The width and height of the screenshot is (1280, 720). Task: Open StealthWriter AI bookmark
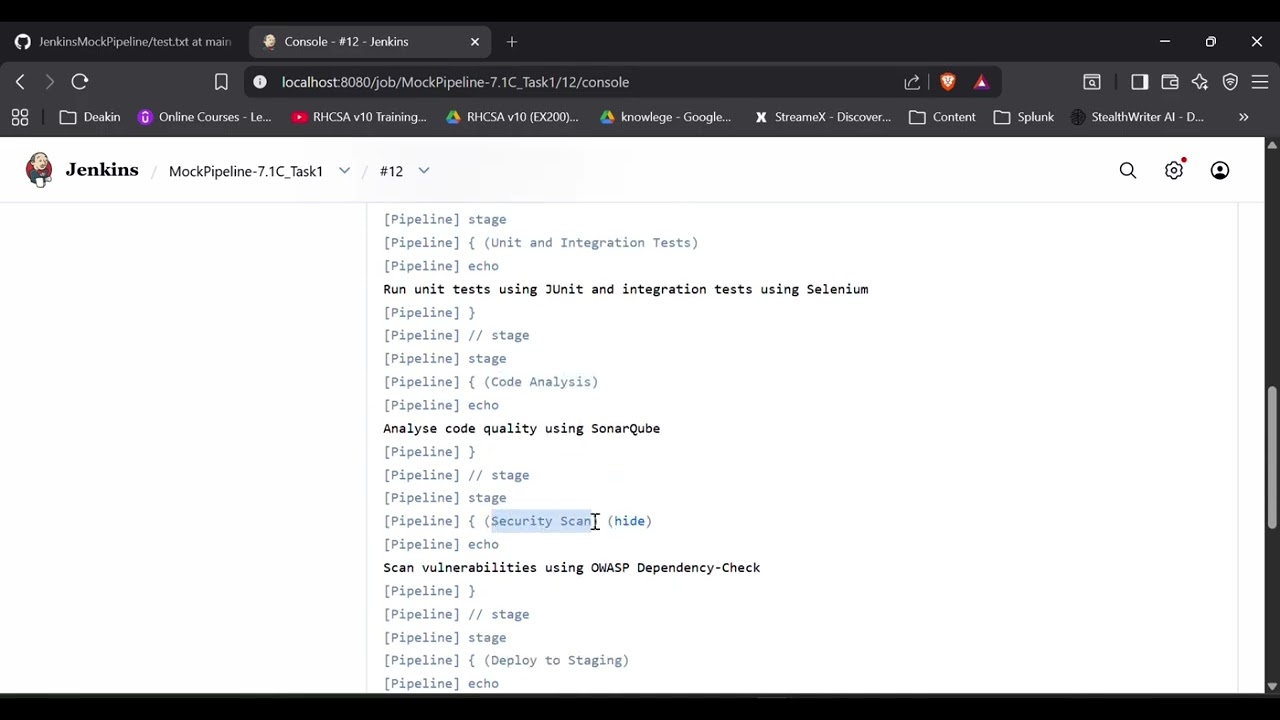[x=1137, y=117]
